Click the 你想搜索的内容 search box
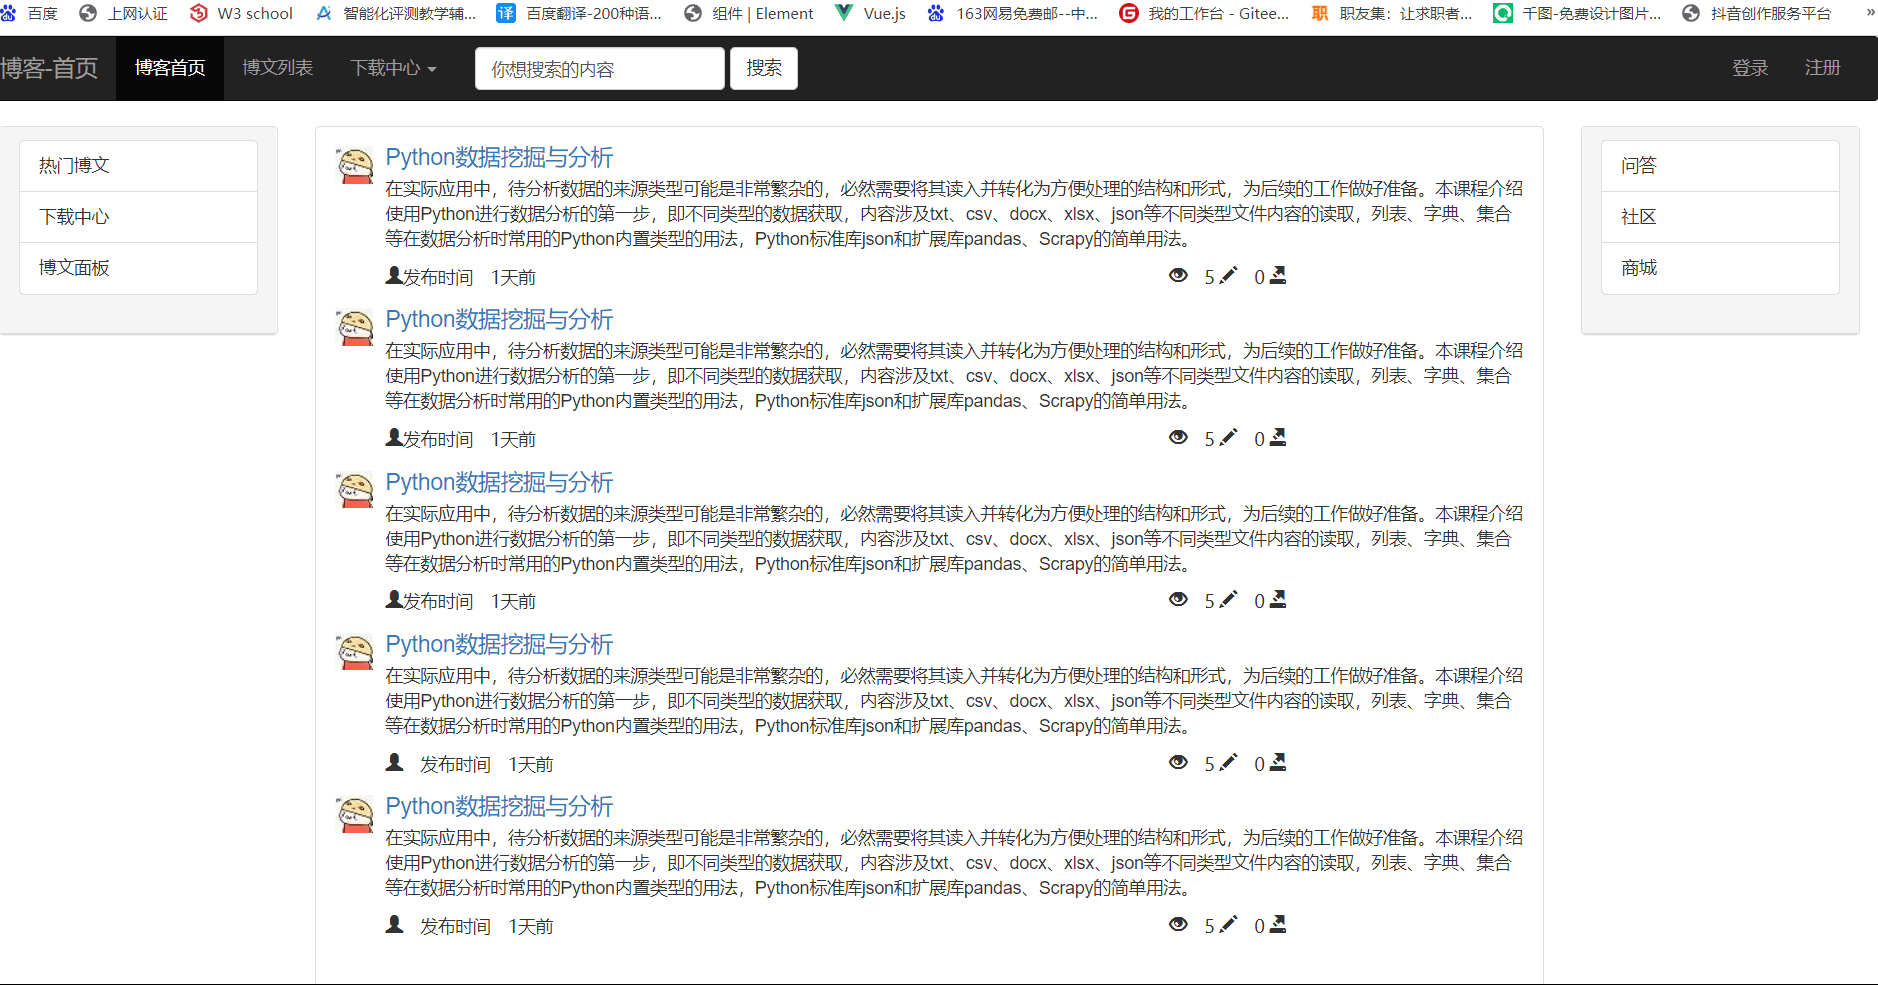This screenshot has width=1878, height=985. click(599, 69)
